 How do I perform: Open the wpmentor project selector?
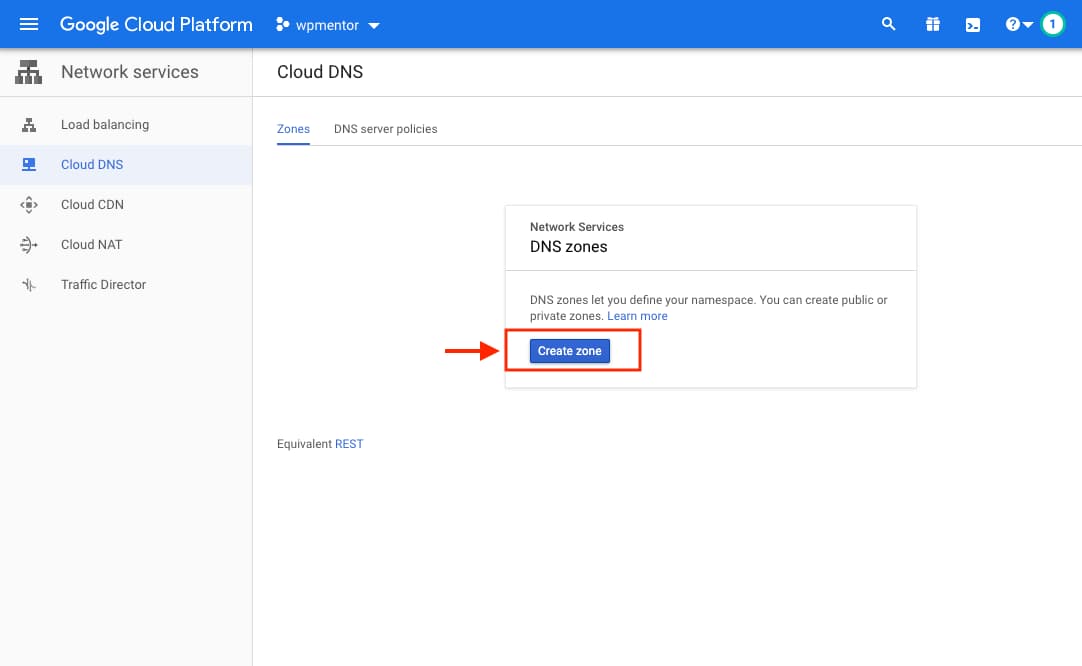point(328,25)
